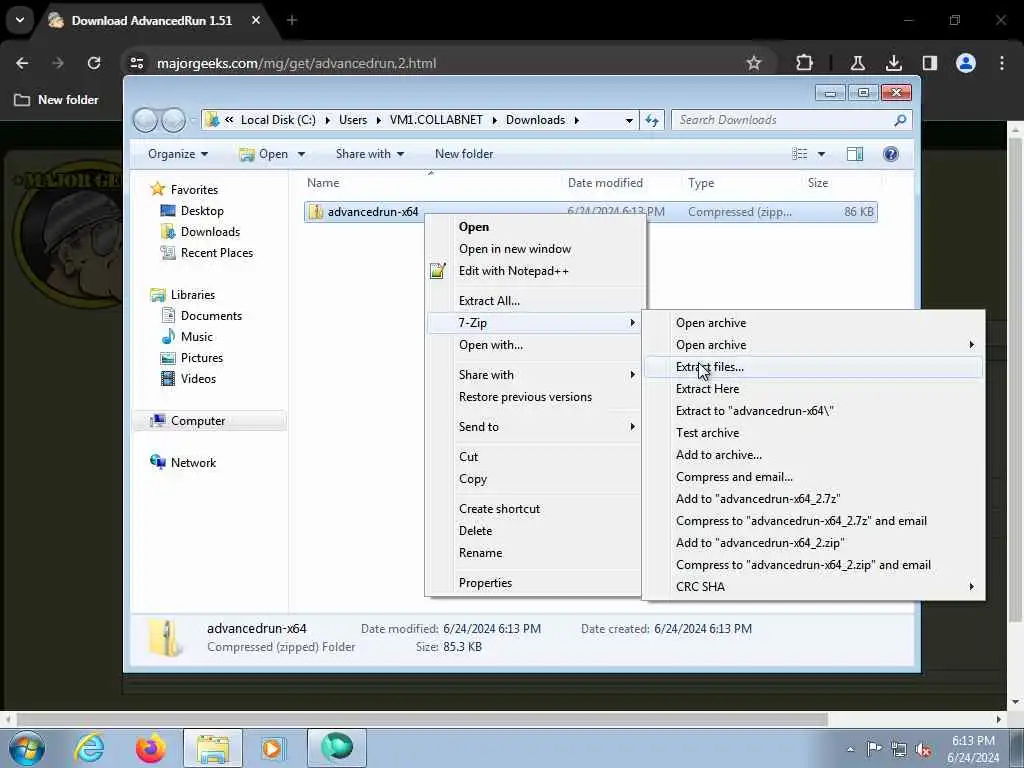Open Recent Places in sidebar
This screenshot has height=768, width=1024.
point(217,253)
